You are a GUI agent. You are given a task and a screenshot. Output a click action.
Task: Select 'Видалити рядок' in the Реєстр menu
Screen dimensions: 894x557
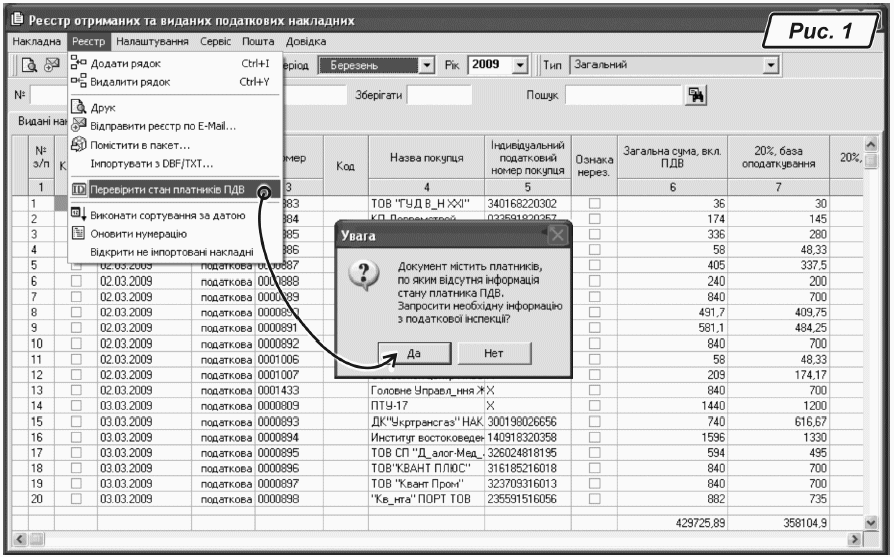(130, 82)
